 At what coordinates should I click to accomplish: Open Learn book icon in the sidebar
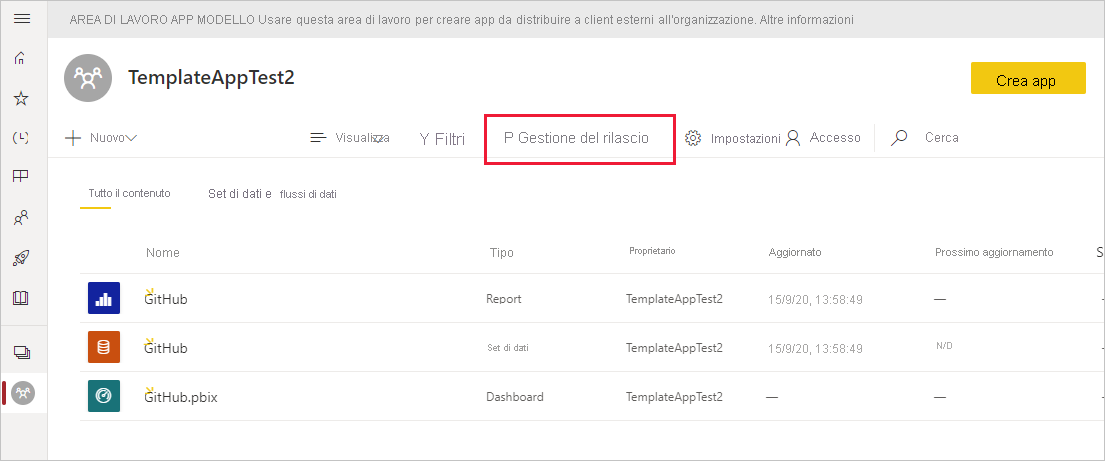(21, 298)
